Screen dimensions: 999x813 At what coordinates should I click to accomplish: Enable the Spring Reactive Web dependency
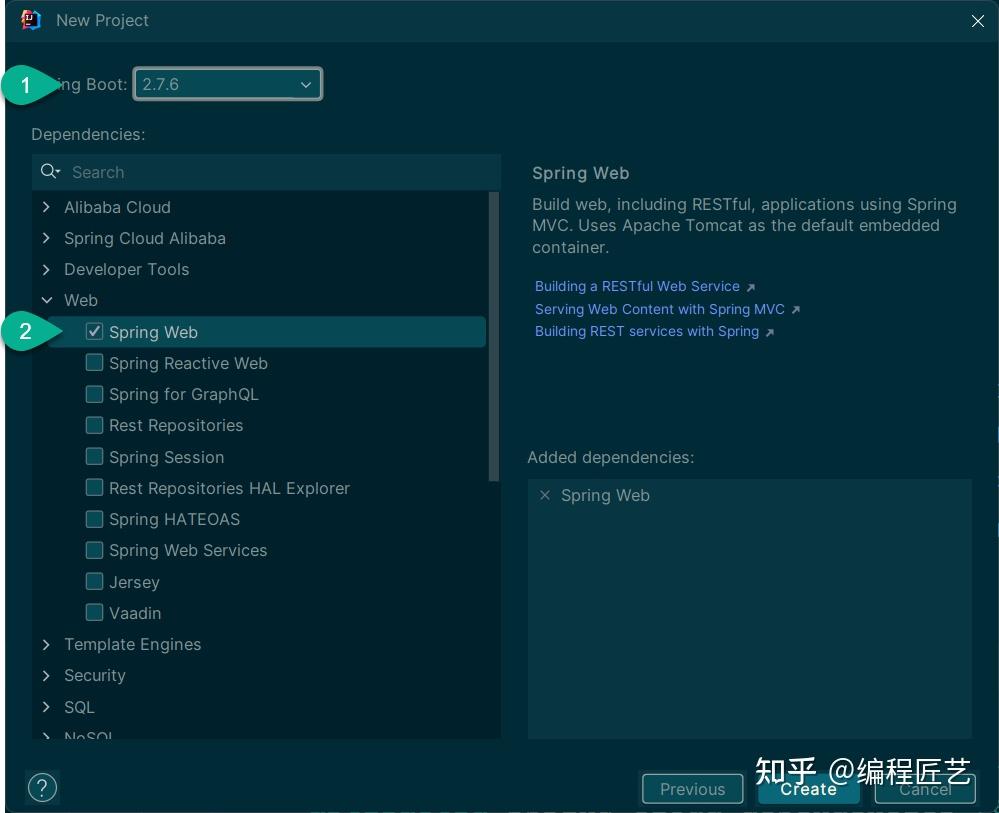coord(94,362)
